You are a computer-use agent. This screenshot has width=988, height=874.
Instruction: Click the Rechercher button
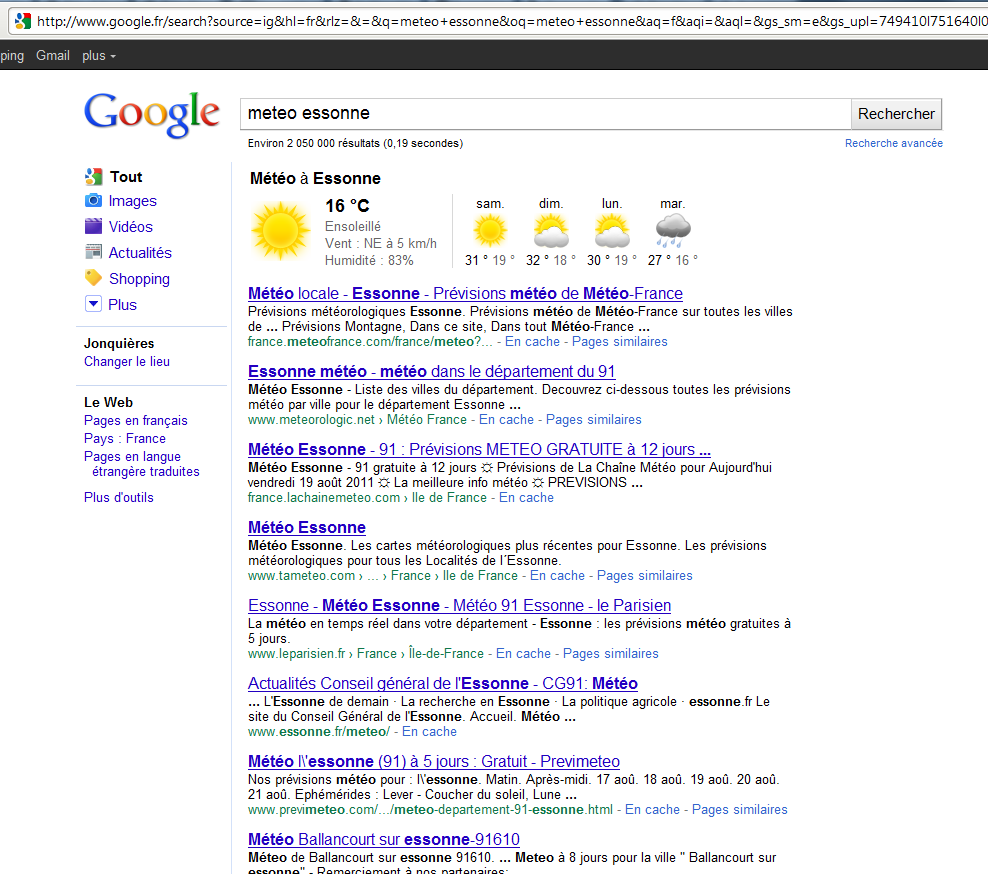(896, 114)
